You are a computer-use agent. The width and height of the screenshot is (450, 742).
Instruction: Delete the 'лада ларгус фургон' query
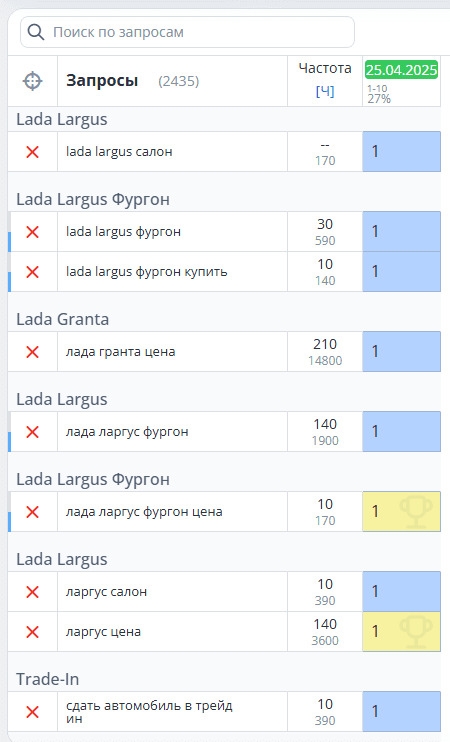coord(32,432)
